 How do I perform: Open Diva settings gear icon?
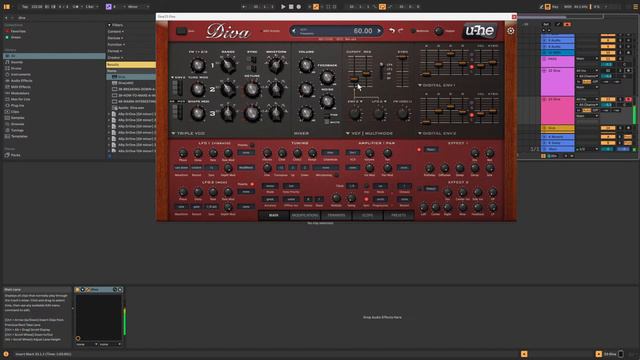511,31
